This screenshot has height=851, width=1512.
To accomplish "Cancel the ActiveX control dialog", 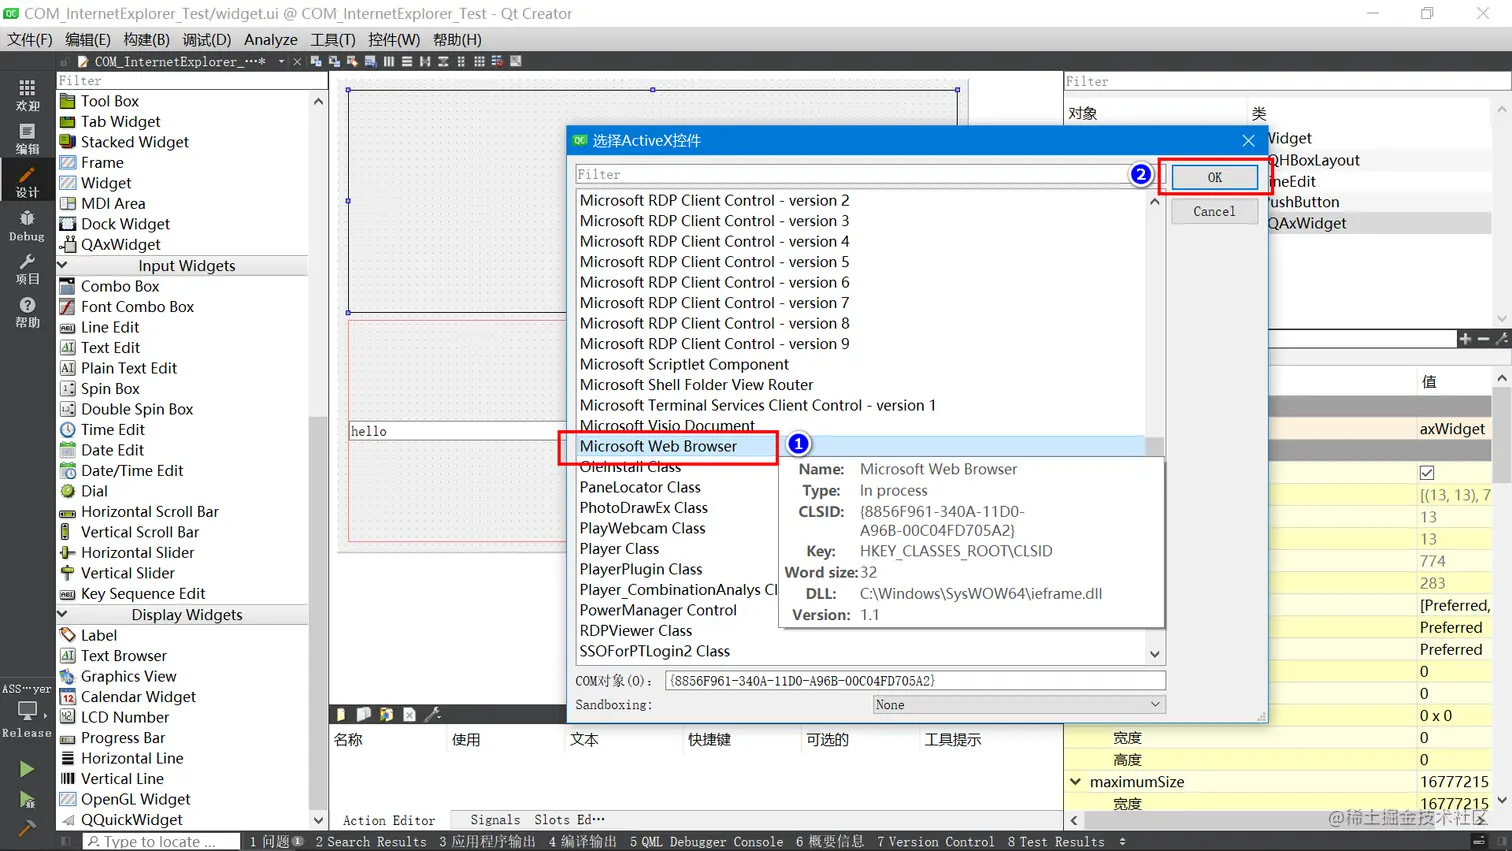I will pyautogui.click(x=1214, y=212).
